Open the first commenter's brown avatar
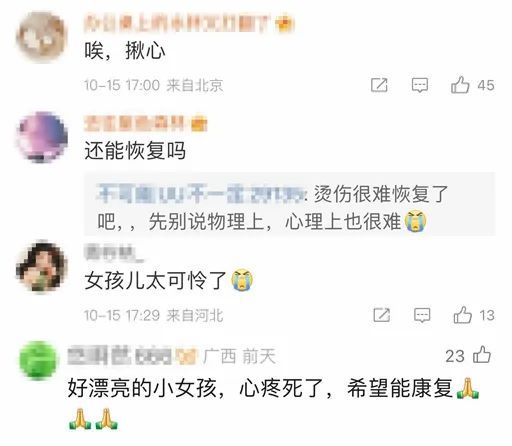Viewport: 512px width, 446px height. (42, 36)
